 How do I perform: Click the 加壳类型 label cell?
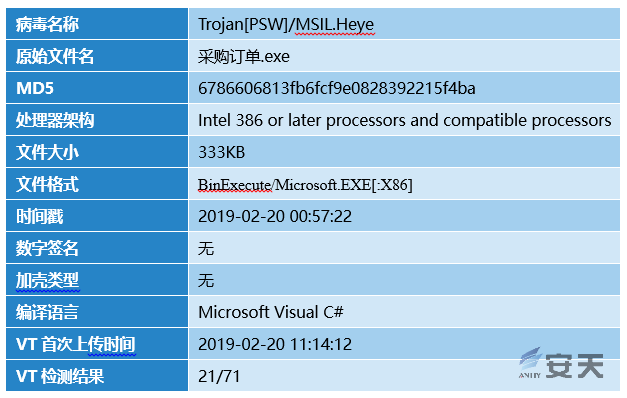click(x=97, y=280)
